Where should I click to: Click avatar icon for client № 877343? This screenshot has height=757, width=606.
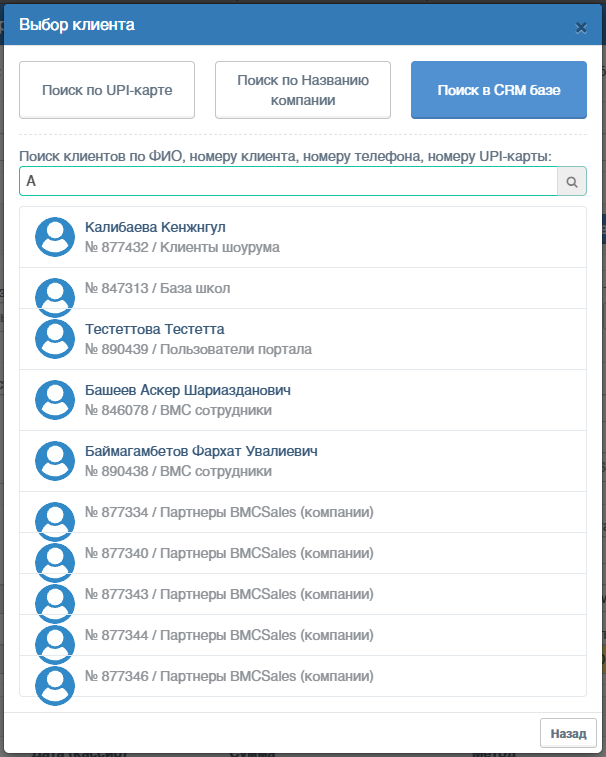(x=55, y=604)
